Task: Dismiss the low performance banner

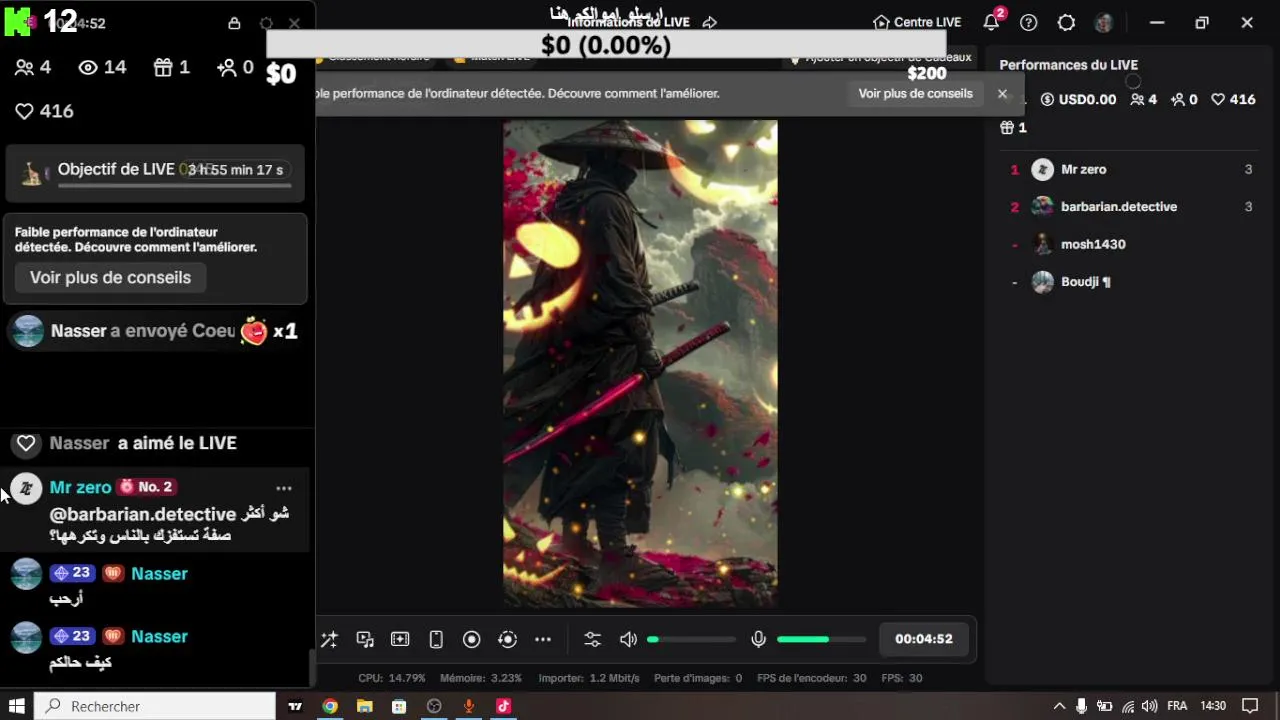Action: (x=1002, y=93)
